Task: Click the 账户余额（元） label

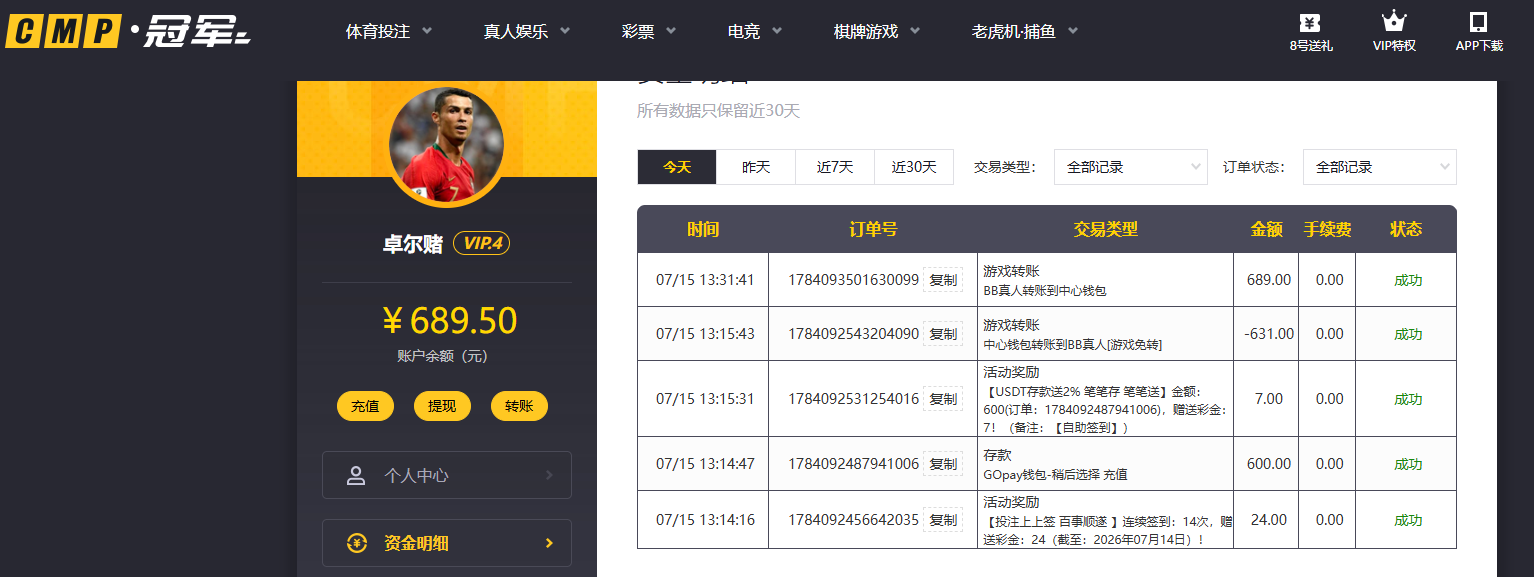Action: [x=442, y=356]
